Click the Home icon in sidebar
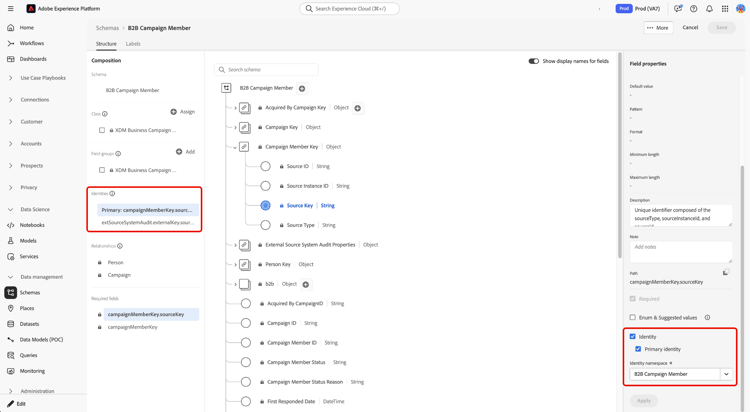 click(x=11, y=28)
